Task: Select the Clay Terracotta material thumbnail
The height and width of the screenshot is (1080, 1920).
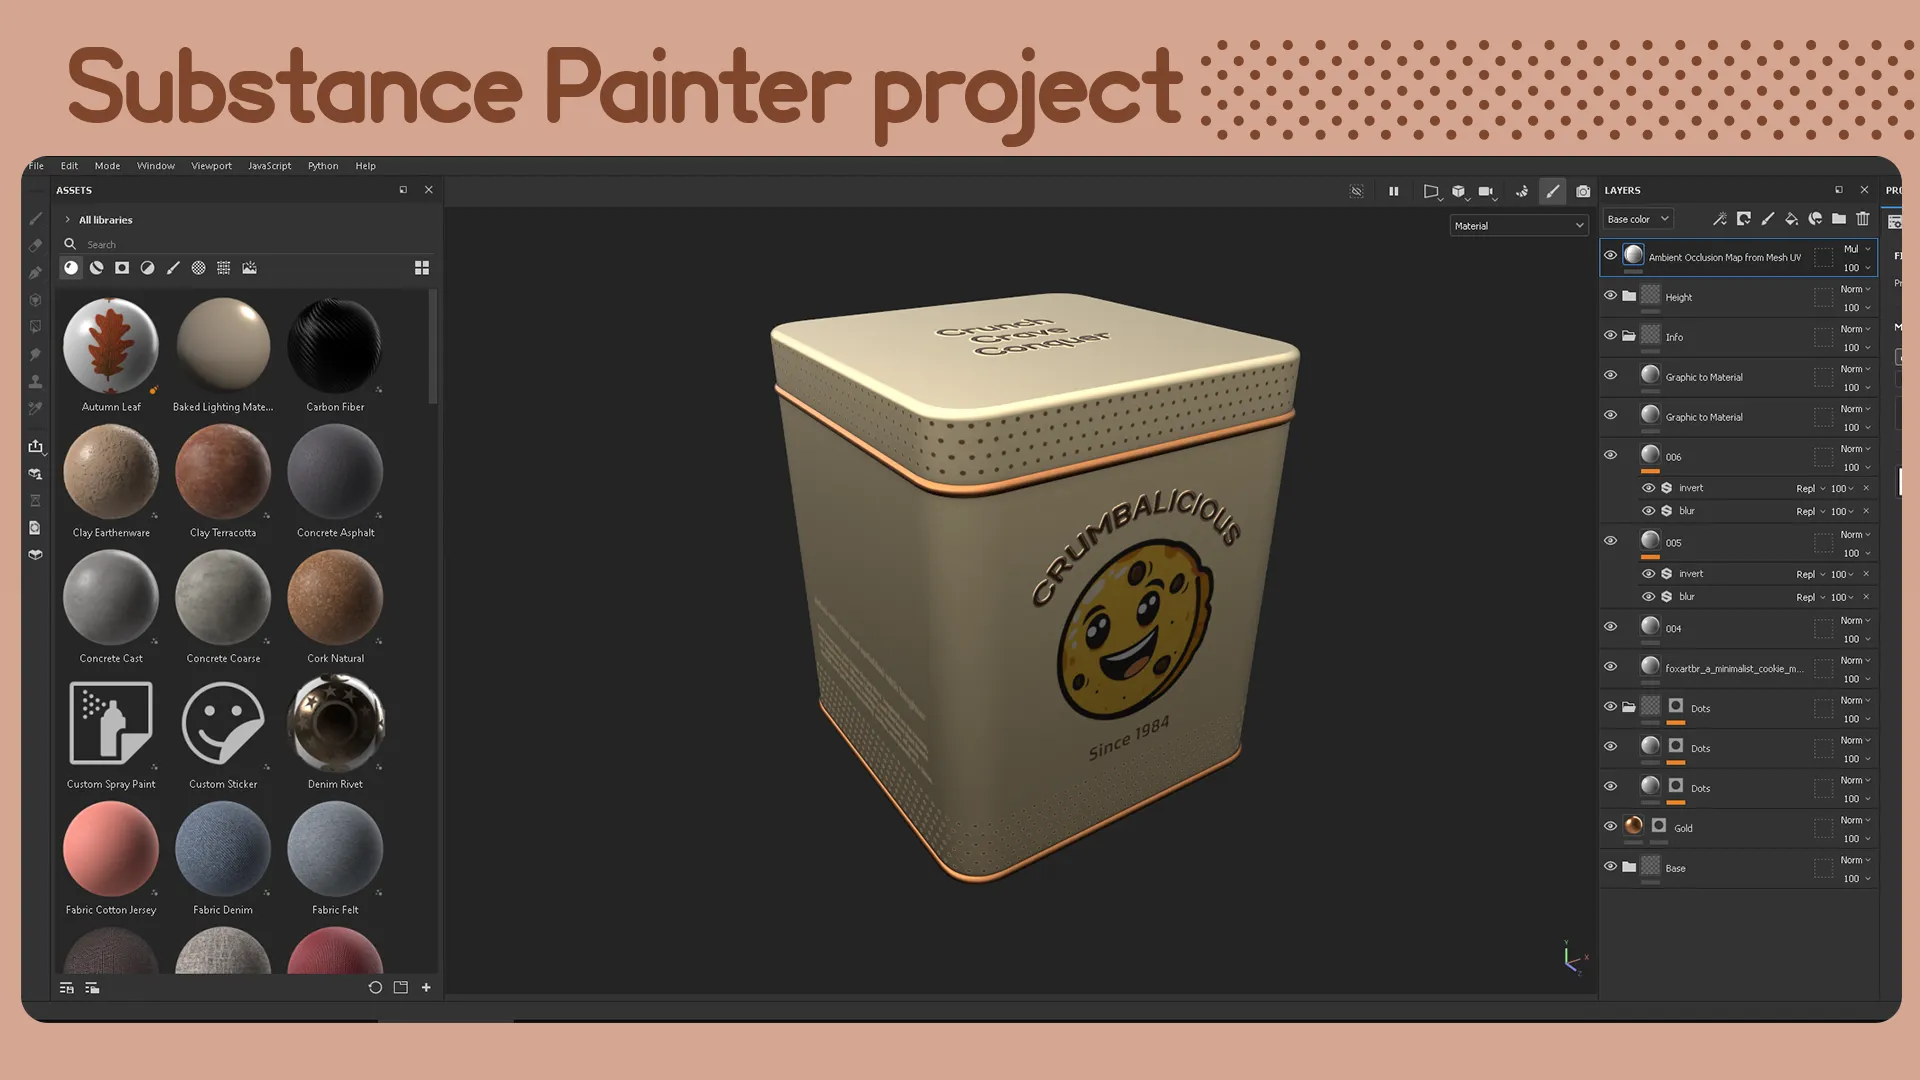Action: (x=223, y=470)
